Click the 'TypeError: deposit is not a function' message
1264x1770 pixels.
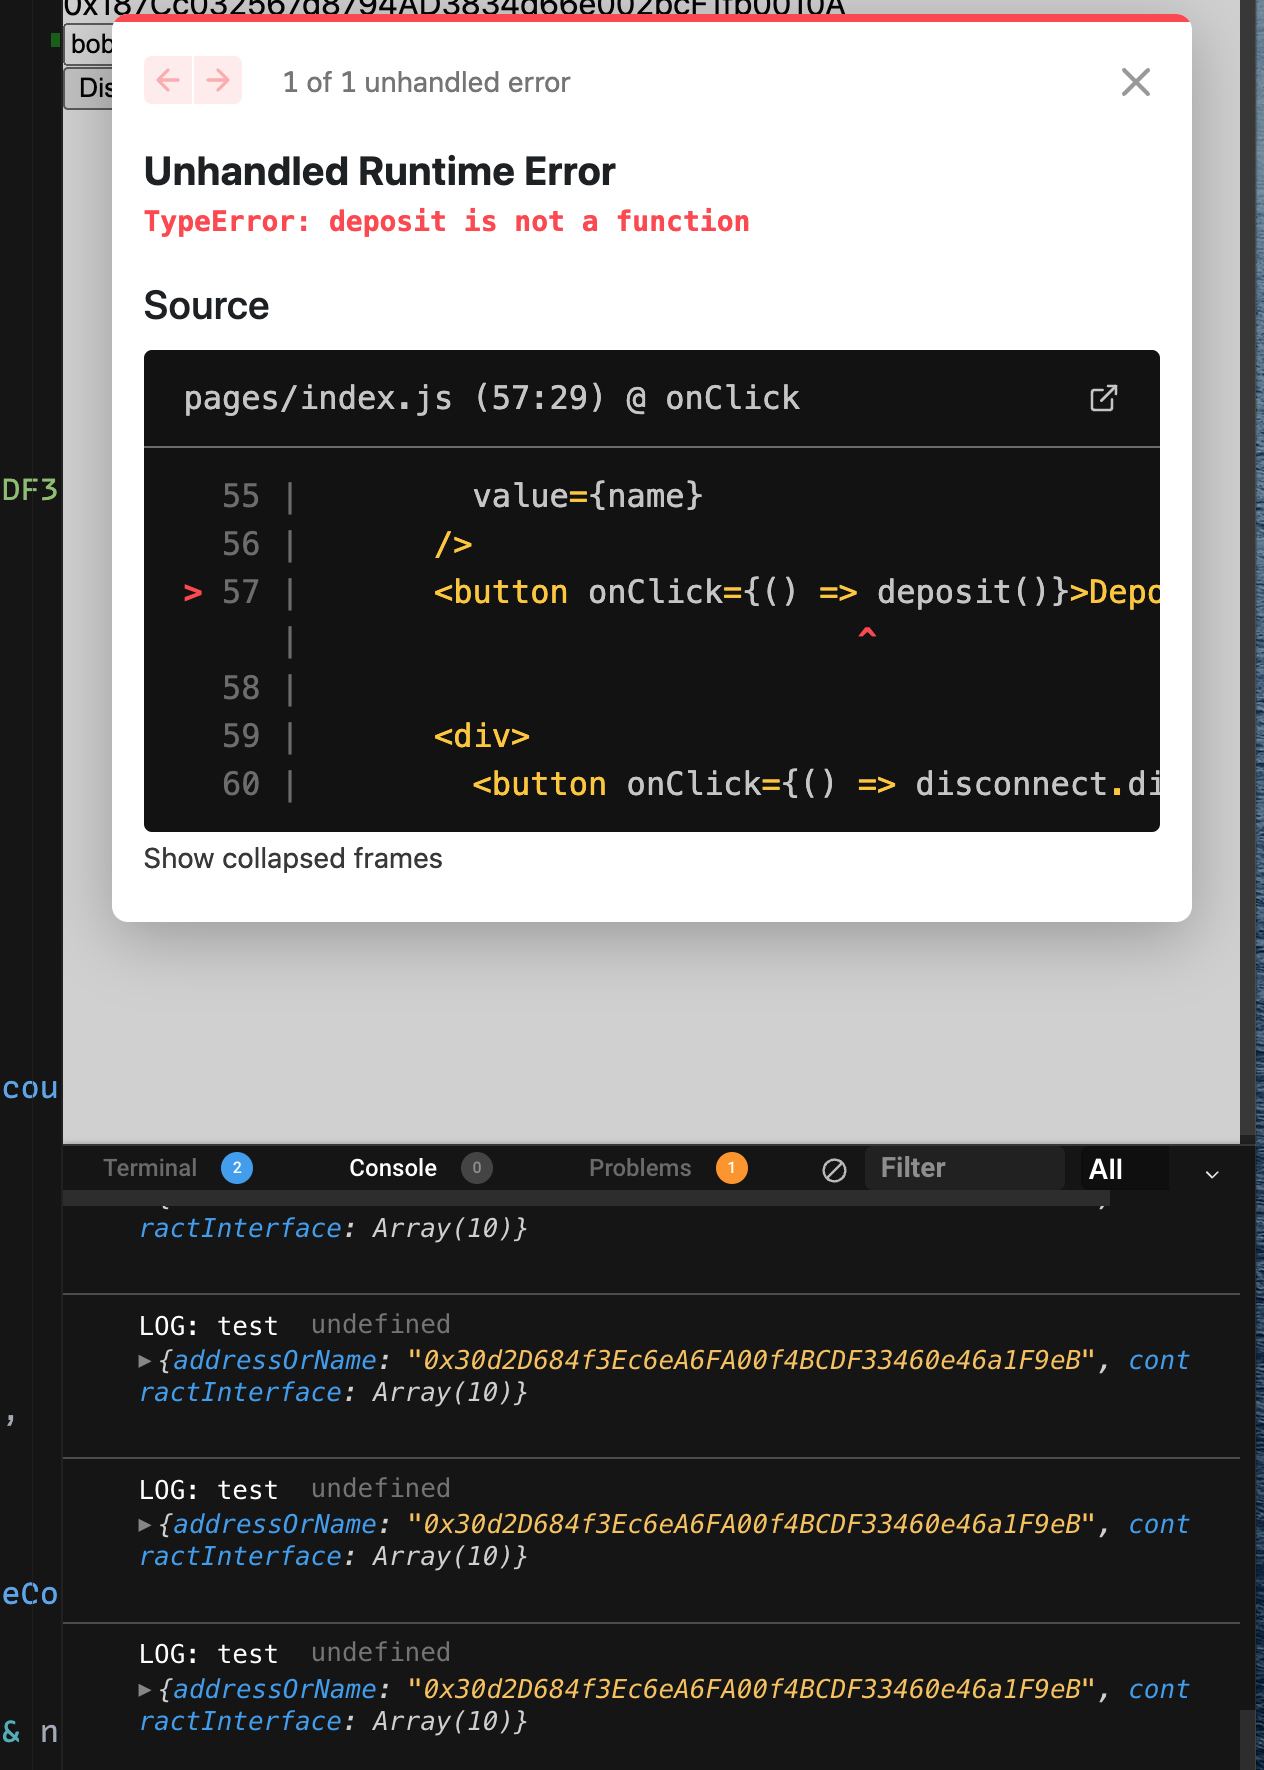[x=447, y=221]
